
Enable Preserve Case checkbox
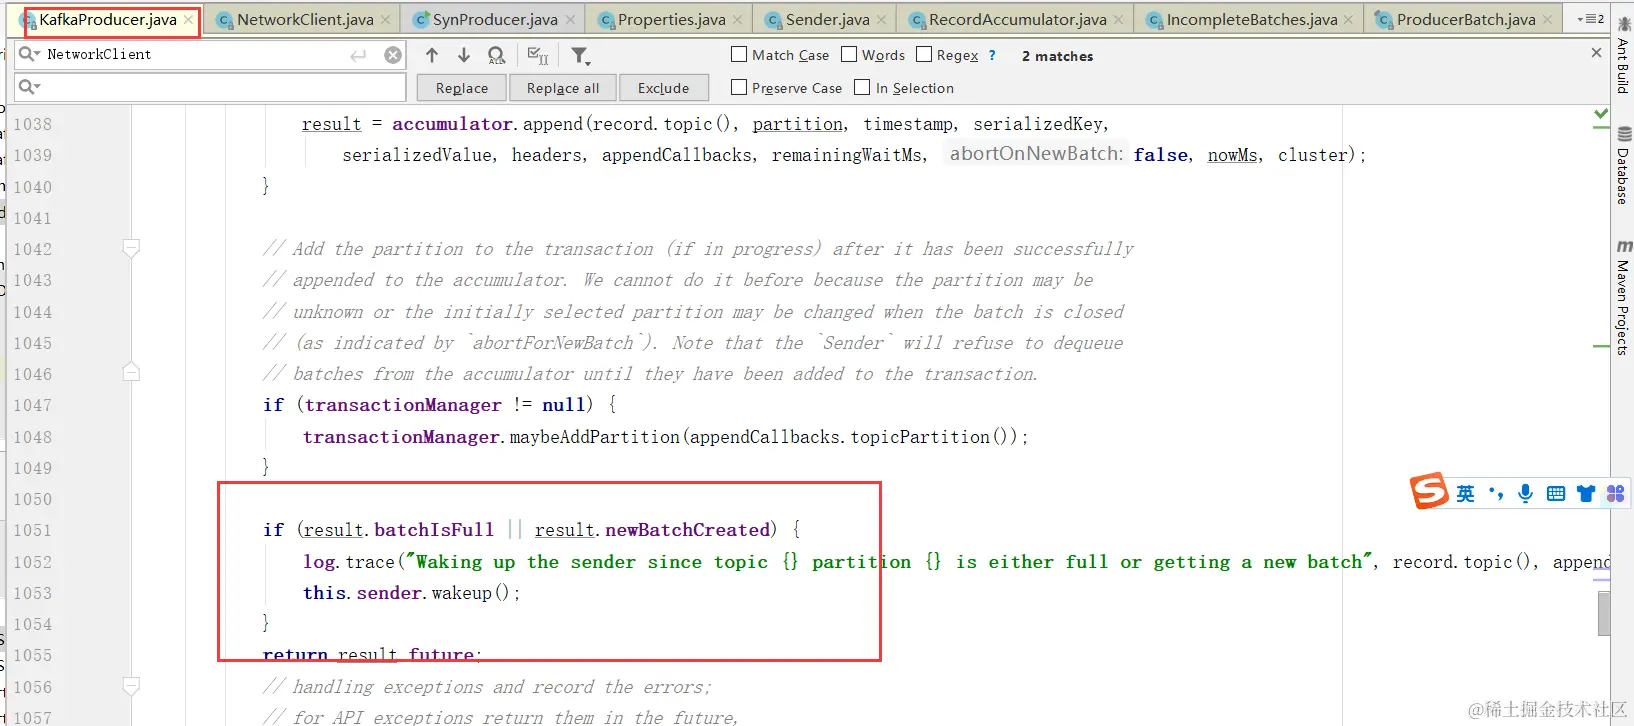(x=739, y=88)
